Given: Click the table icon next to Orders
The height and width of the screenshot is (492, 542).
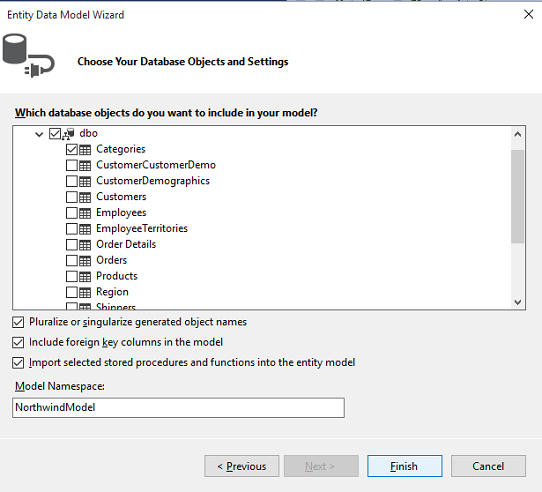Looking at the screenshot, I should coord(85,261).
